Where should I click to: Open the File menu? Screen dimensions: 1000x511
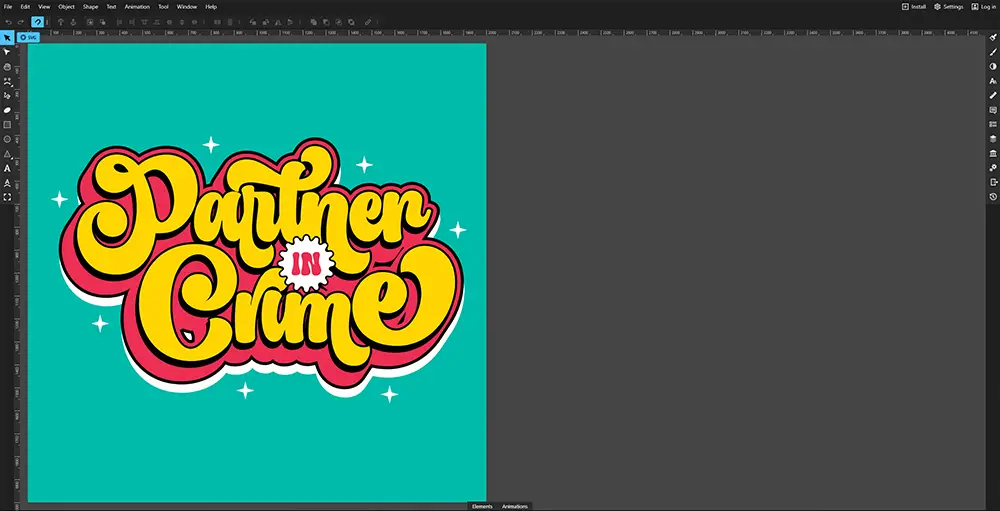(7, 6)
